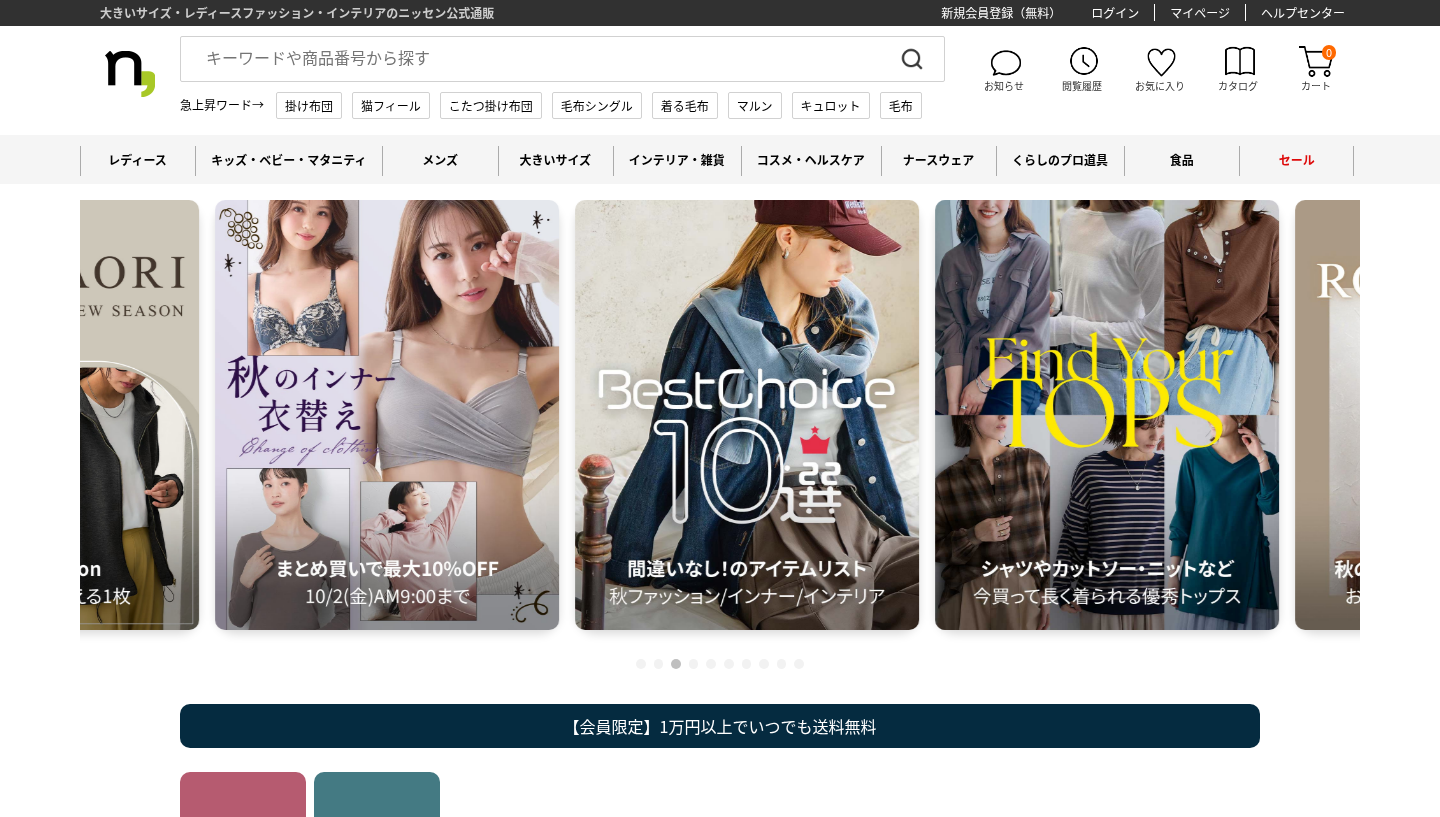Screen dimensions: 1440x817
Task: Select trending word 毛布シングル
Action: tap(597, 106)
